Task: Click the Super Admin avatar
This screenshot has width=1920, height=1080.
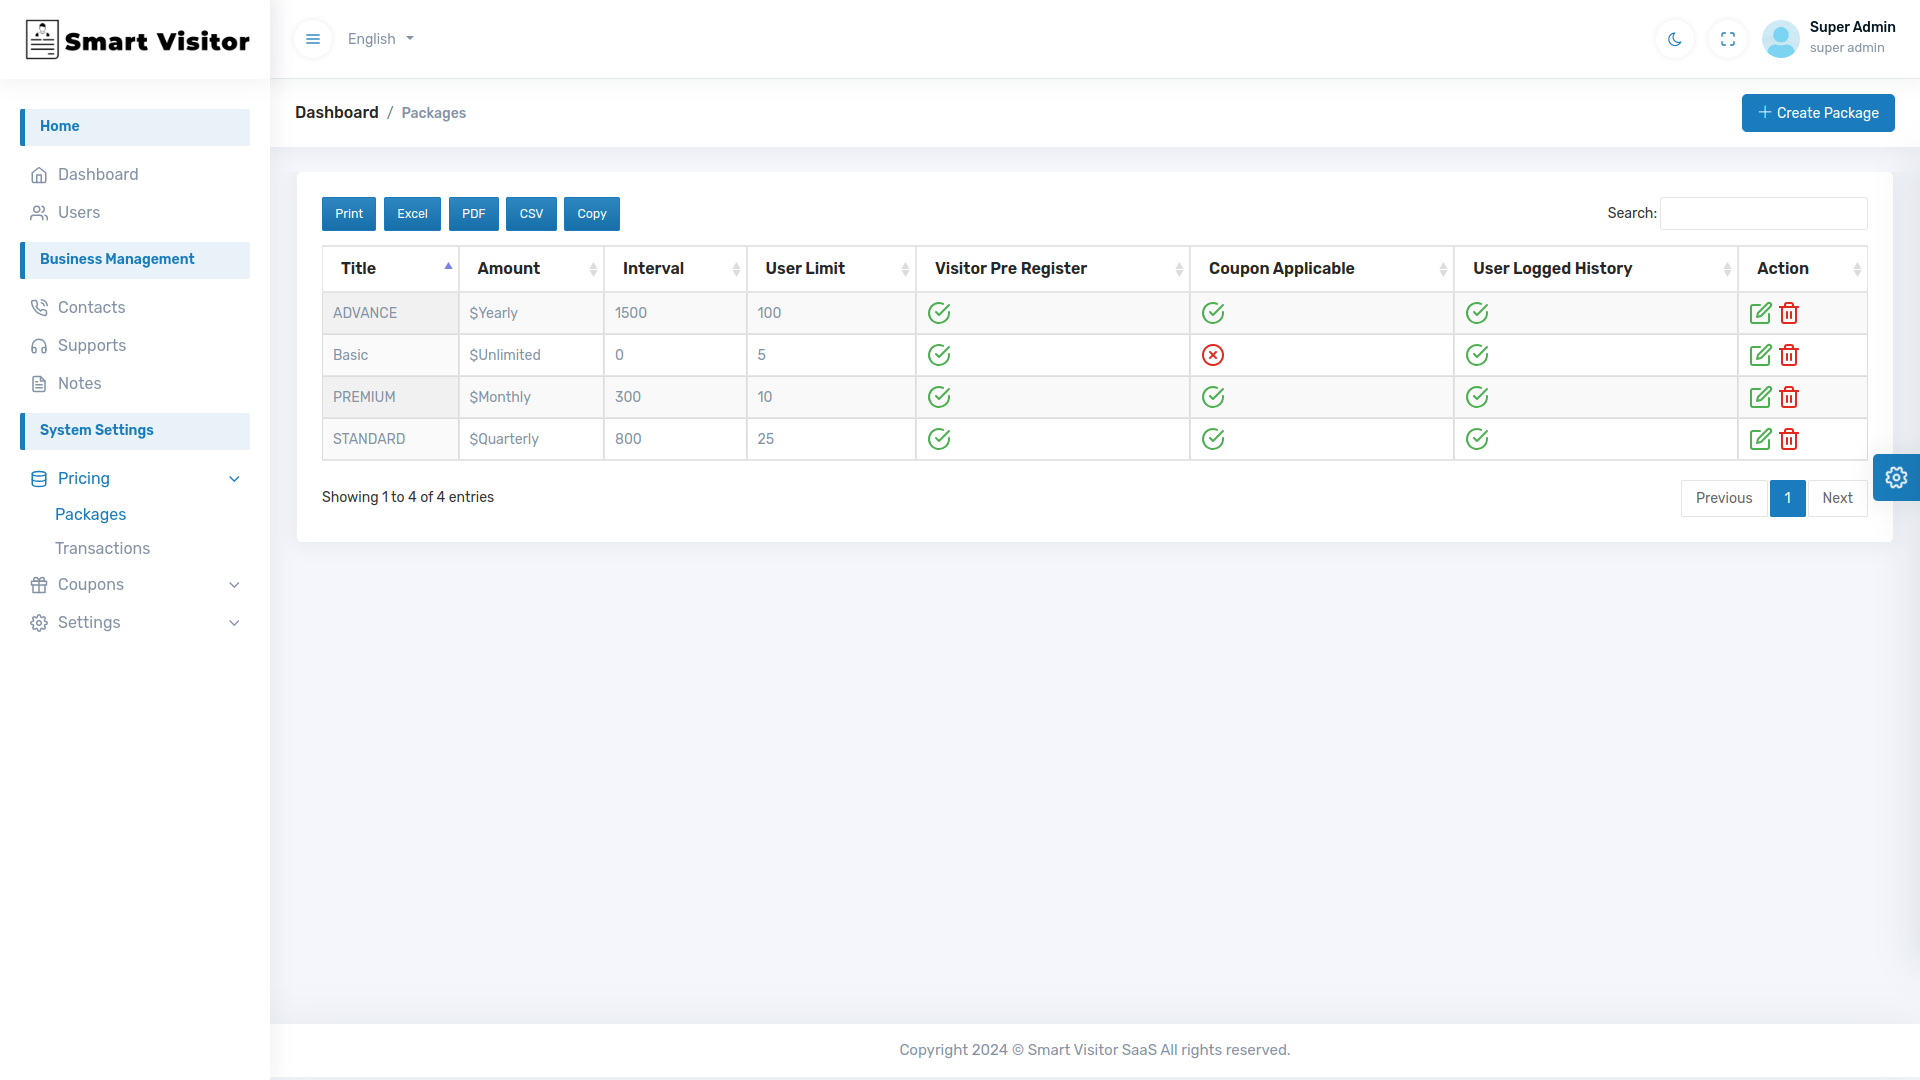Action: [x=1780, y=39]
